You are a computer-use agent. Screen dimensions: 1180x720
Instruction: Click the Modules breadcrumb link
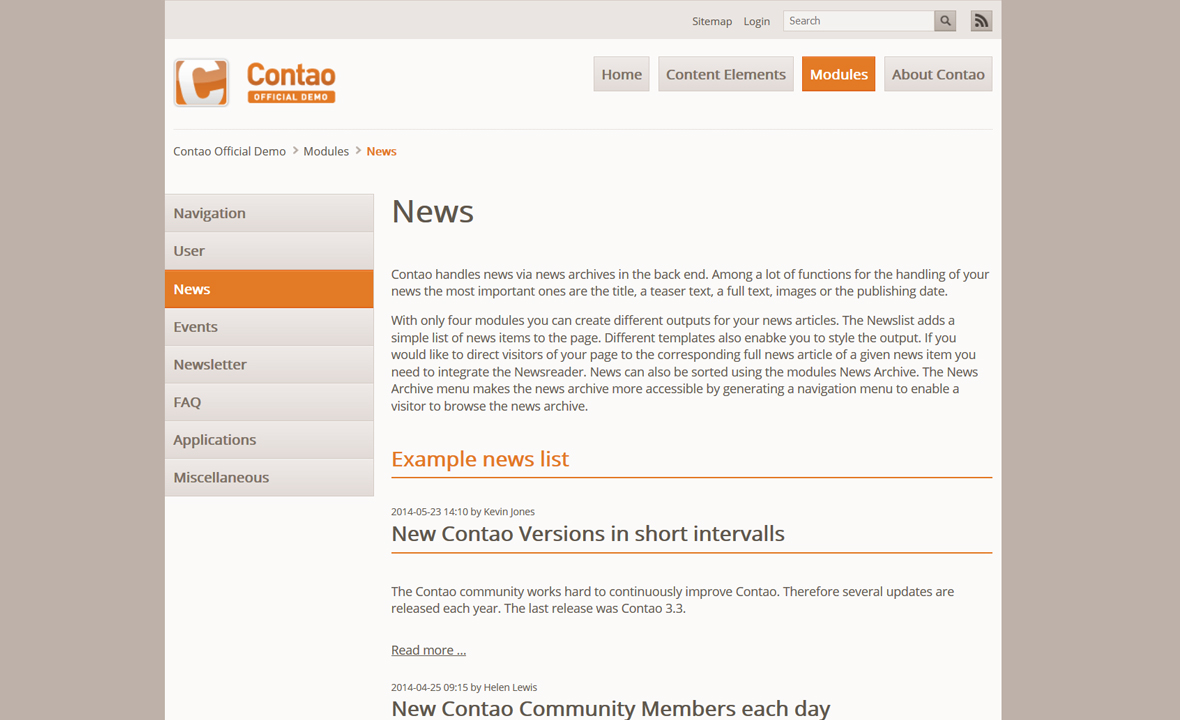point(326,151)
